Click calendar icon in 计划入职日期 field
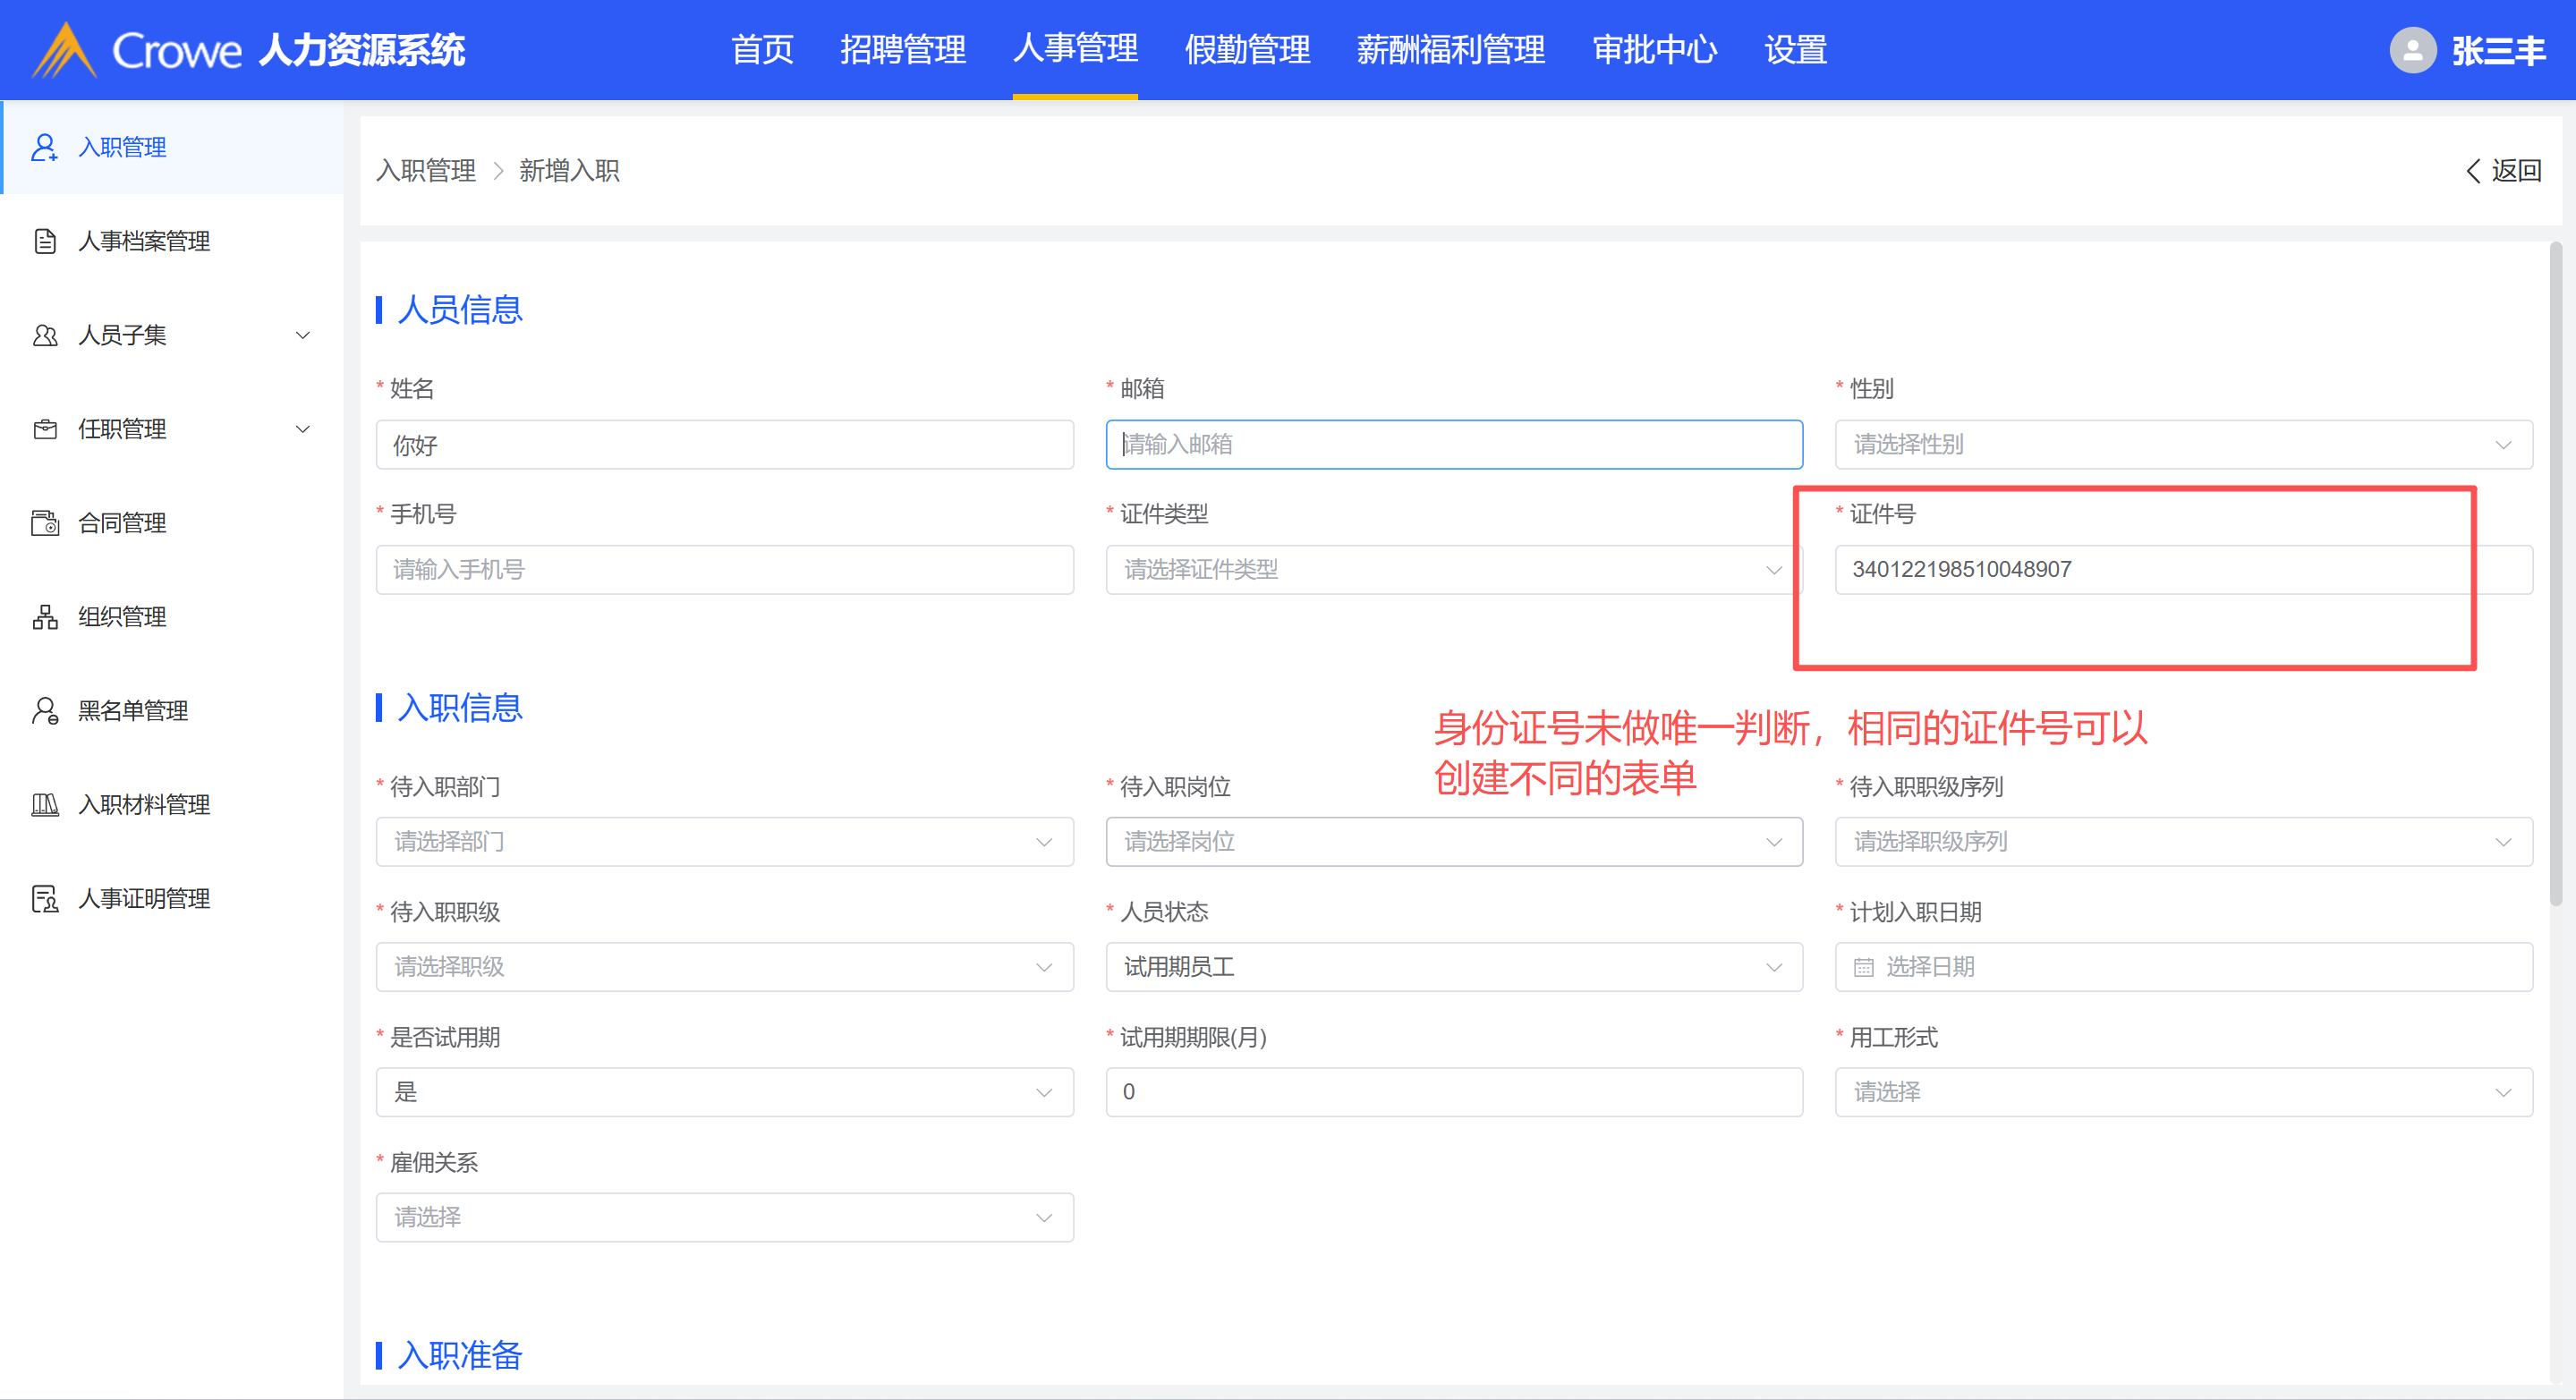 tap(1864, 967)
